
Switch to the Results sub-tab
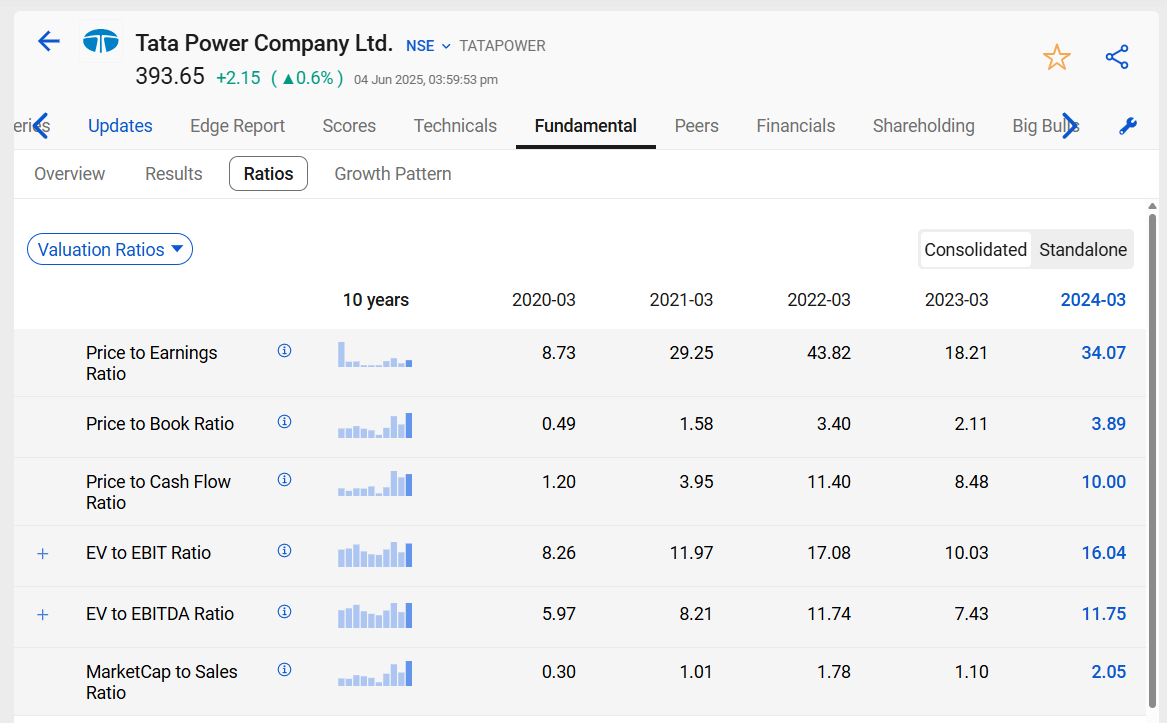pyautogui.click(x=173, y=173)
